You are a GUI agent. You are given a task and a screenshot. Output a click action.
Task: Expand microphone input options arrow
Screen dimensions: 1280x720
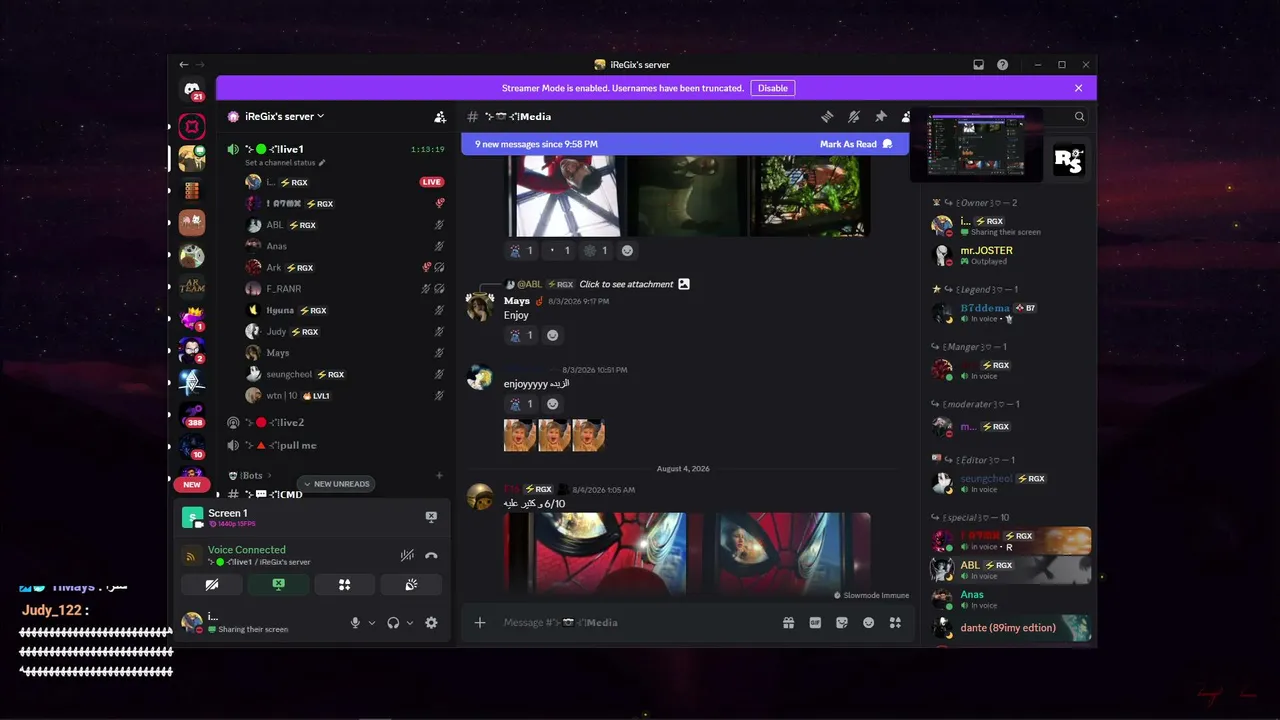click(372, 623)
